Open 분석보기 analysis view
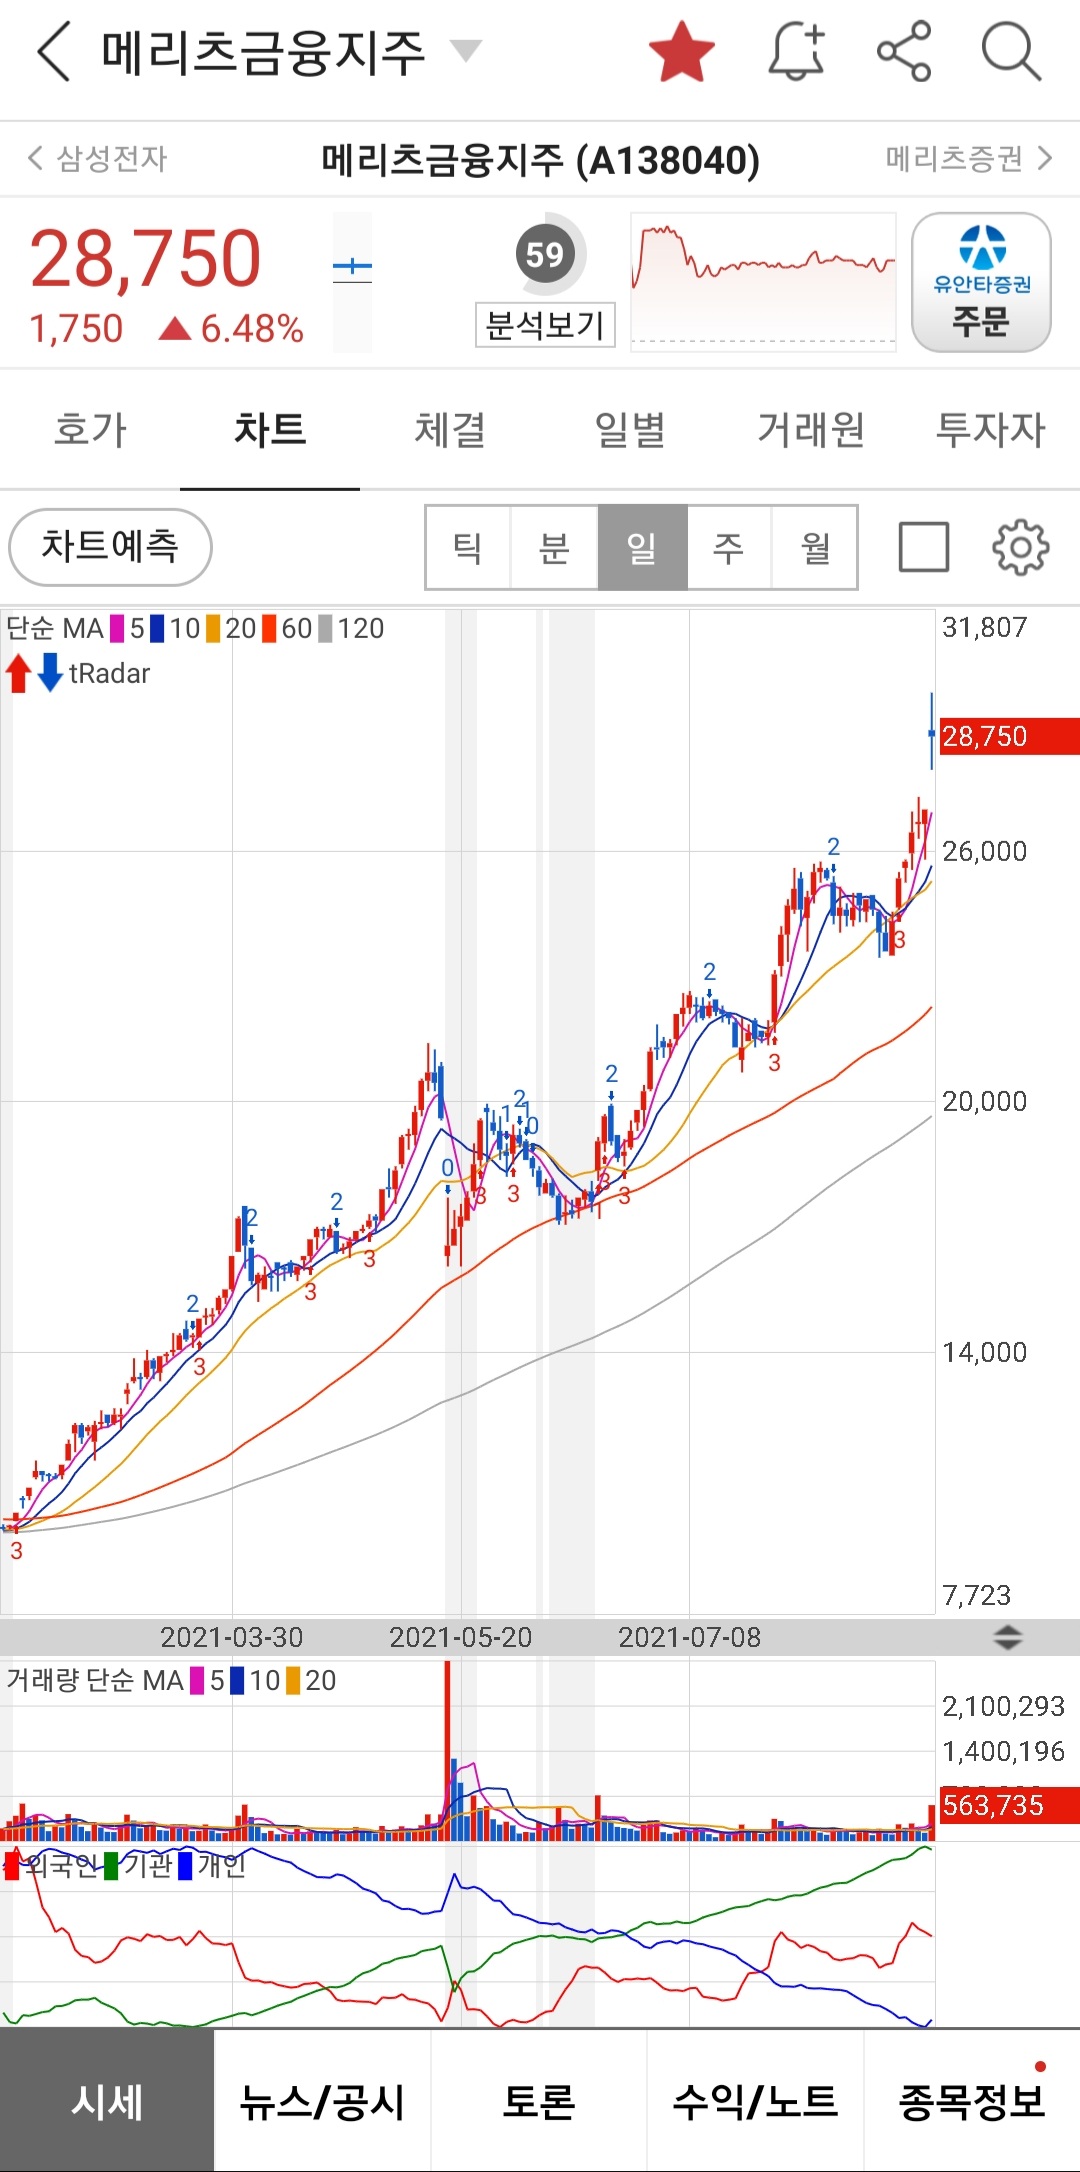1080x2172 pixels. coord(545,325)
